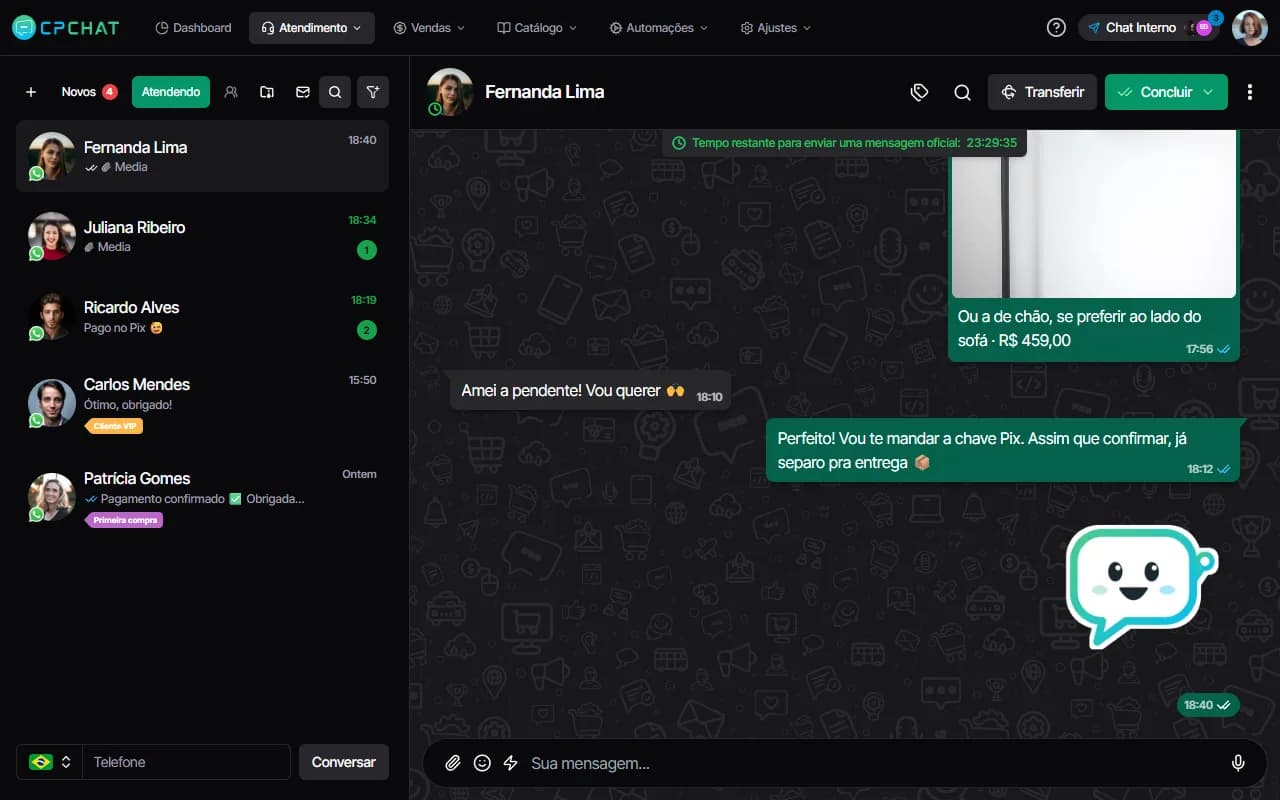Record audio with the microphone icon
Image resolution: width=1280 pixels, height=800 pixels.
click(x=1238, y=763)
